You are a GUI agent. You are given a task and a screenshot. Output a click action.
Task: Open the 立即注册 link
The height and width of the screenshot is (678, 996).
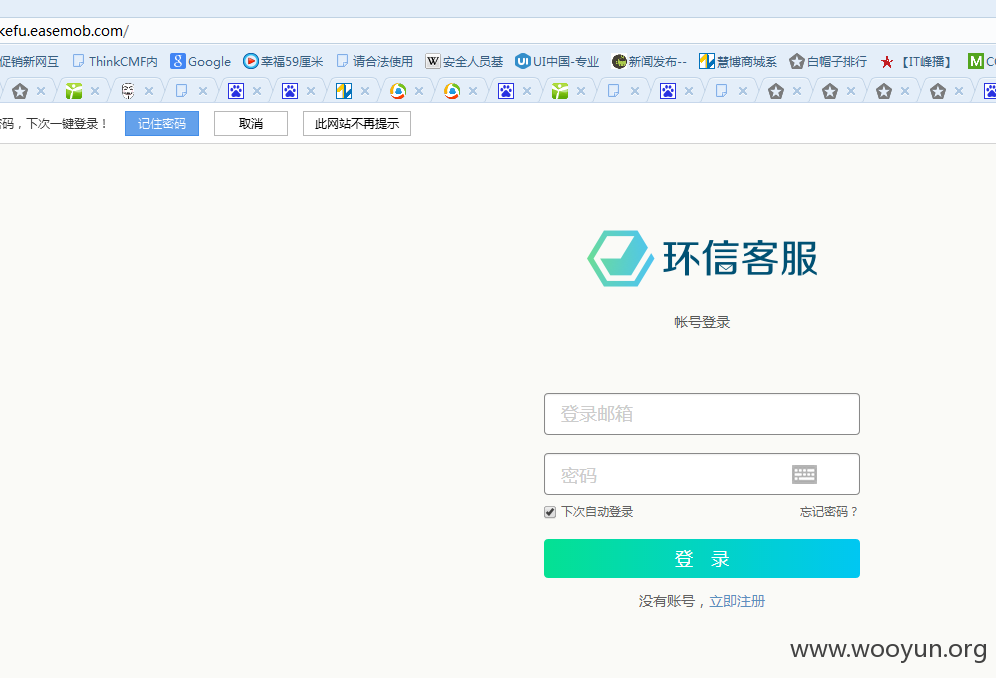(737, 601)
